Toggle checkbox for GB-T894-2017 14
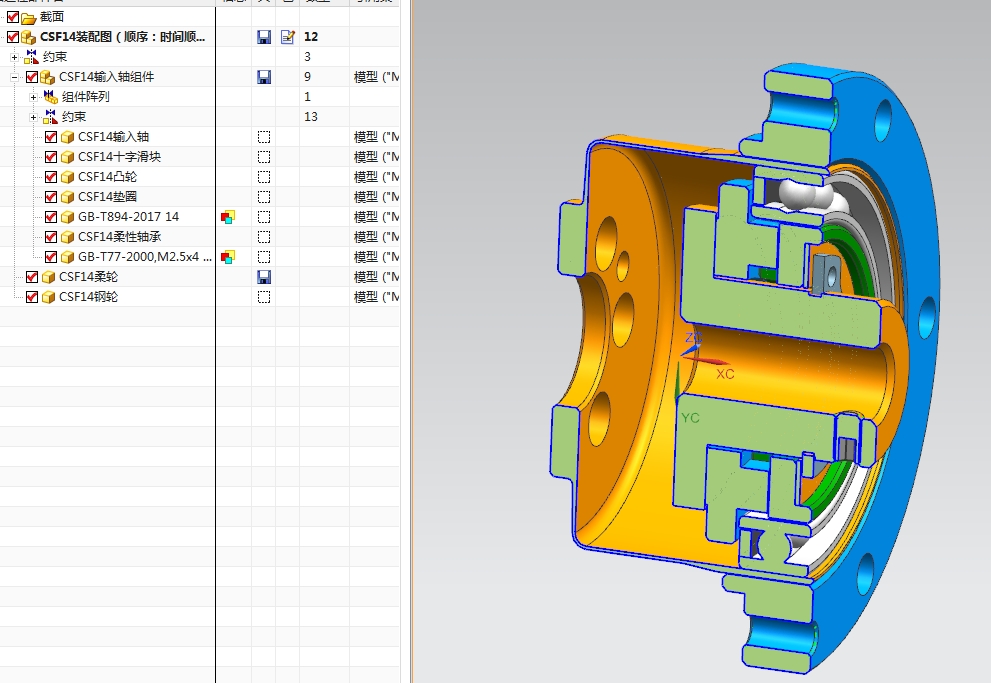This screenshot has width=991, height=683. (x=51, y=217)
